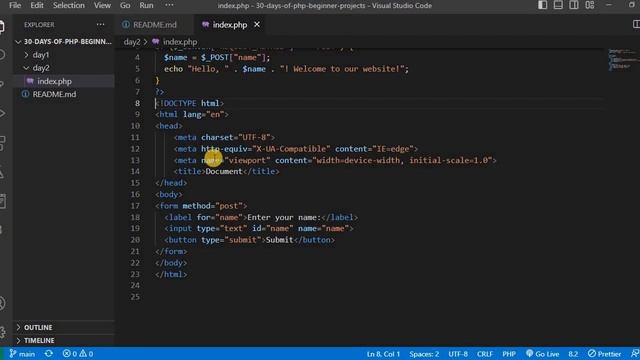The width and height of the screenshot is (640, 360).
Task: Collapse the day2 folder
Action: (64, 68)
